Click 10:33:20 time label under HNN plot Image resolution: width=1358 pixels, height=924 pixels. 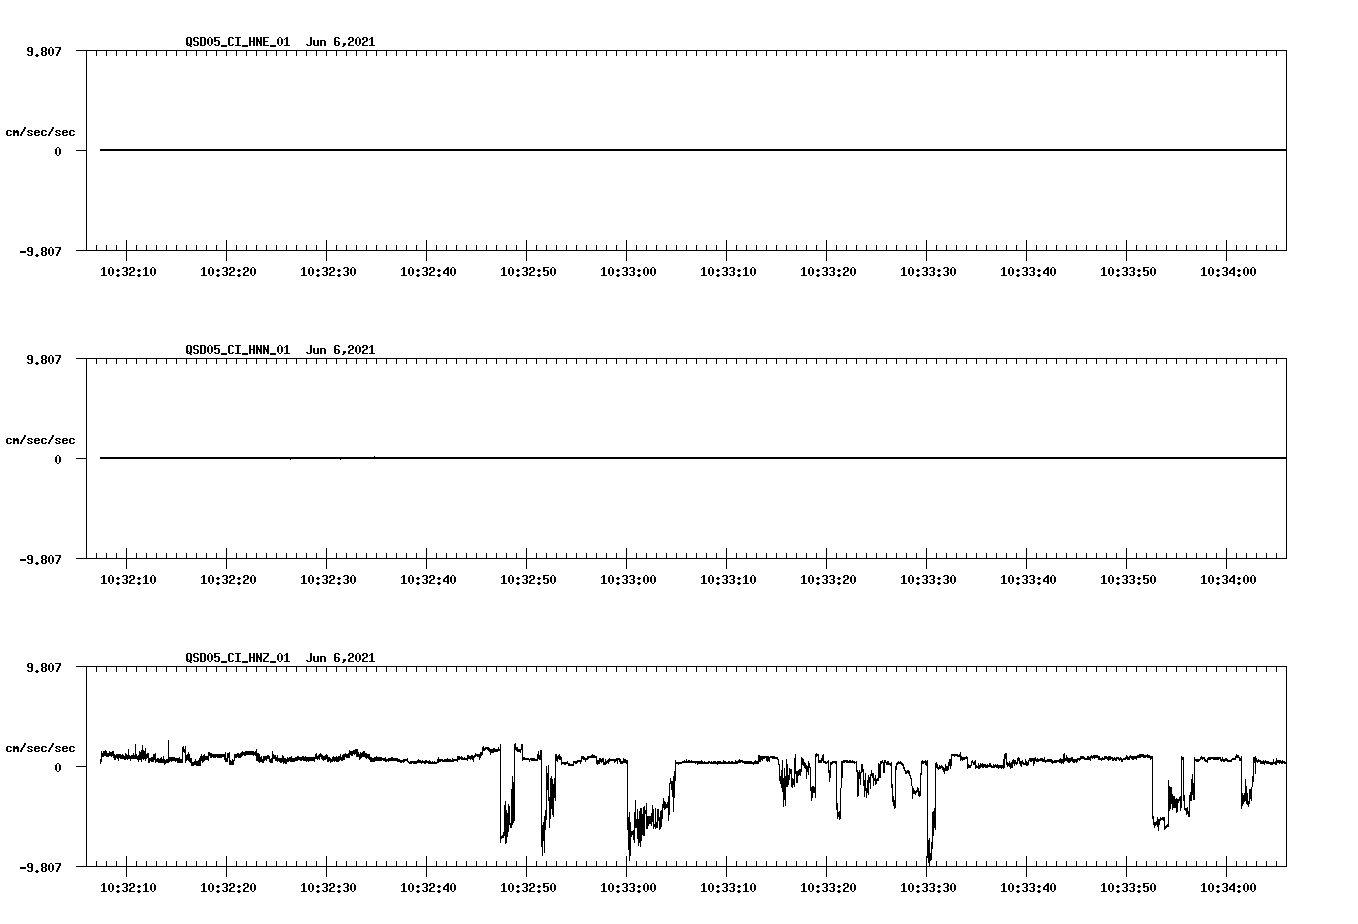[828, 580]
